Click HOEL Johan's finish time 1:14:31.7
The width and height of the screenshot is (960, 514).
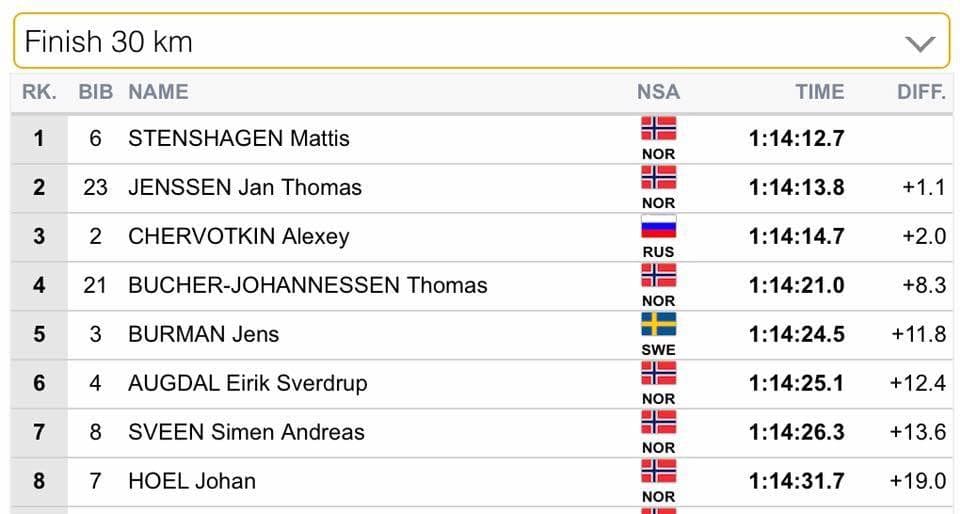tap(796, 481)
